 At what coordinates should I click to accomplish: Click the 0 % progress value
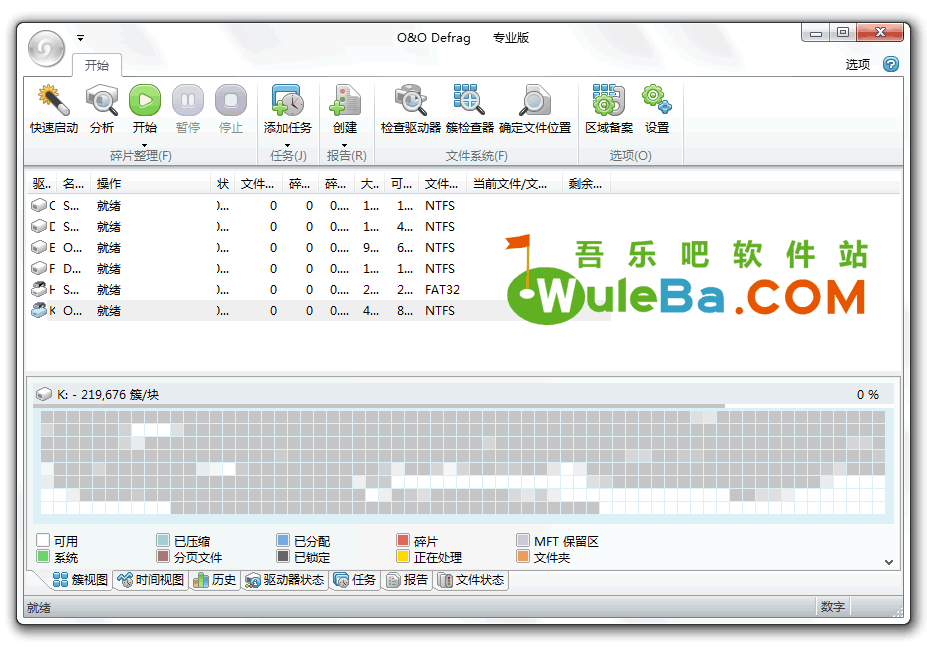click(868, 394)
